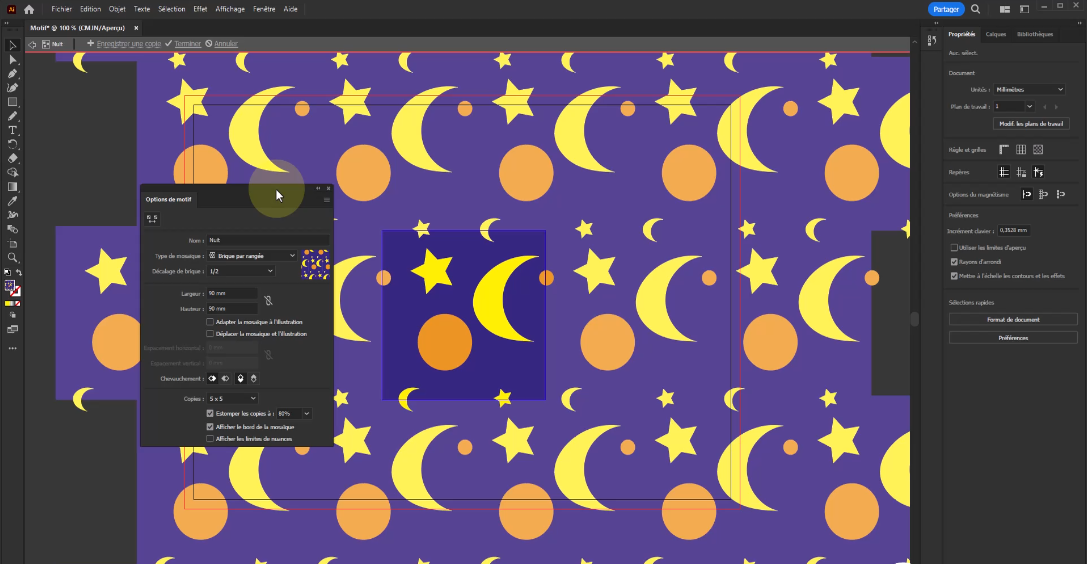
Task: Click the Pattern Tile tool icon
Action: (152, 218)
